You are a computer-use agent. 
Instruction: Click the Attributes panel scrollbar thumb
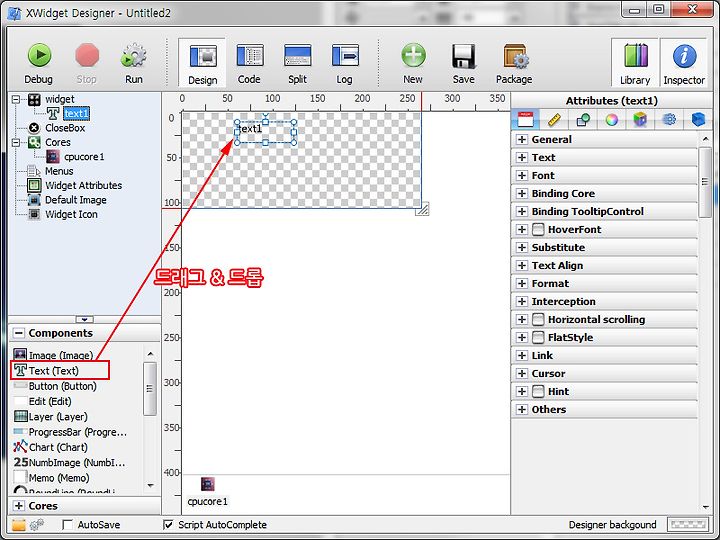click(x=705, y=182)
